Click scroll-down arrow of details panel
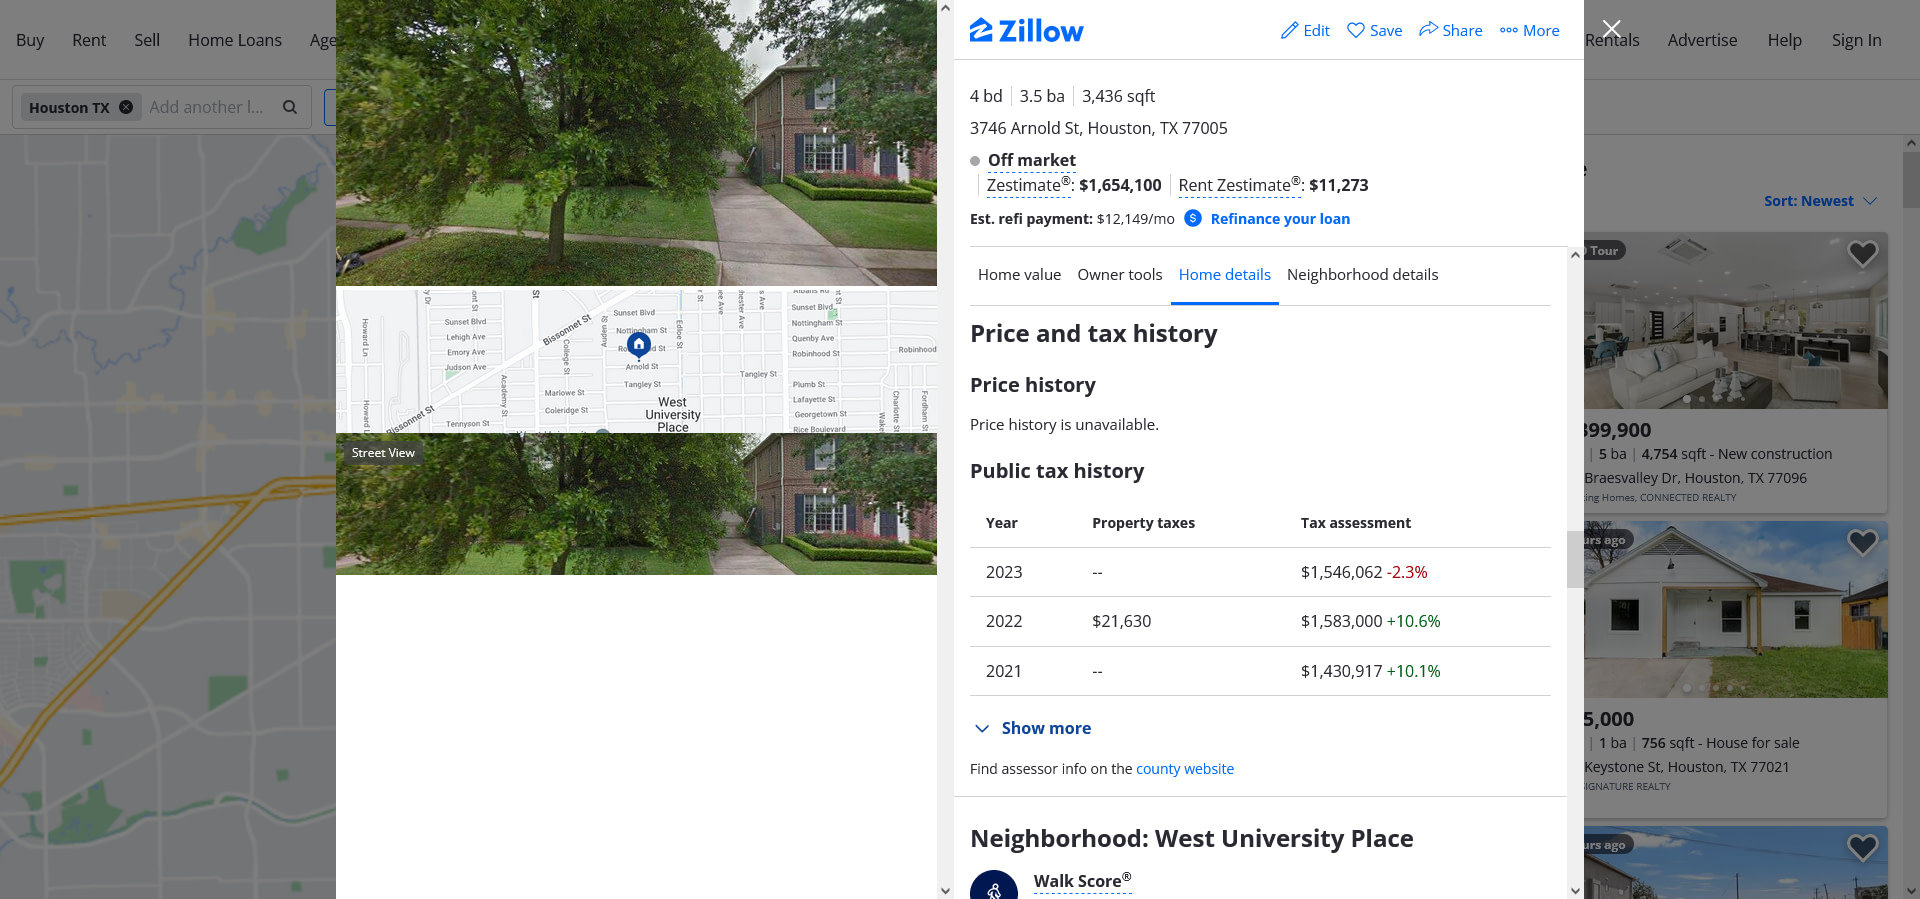This screenshot has height=899, width=1920. (x=1575, y=890)
